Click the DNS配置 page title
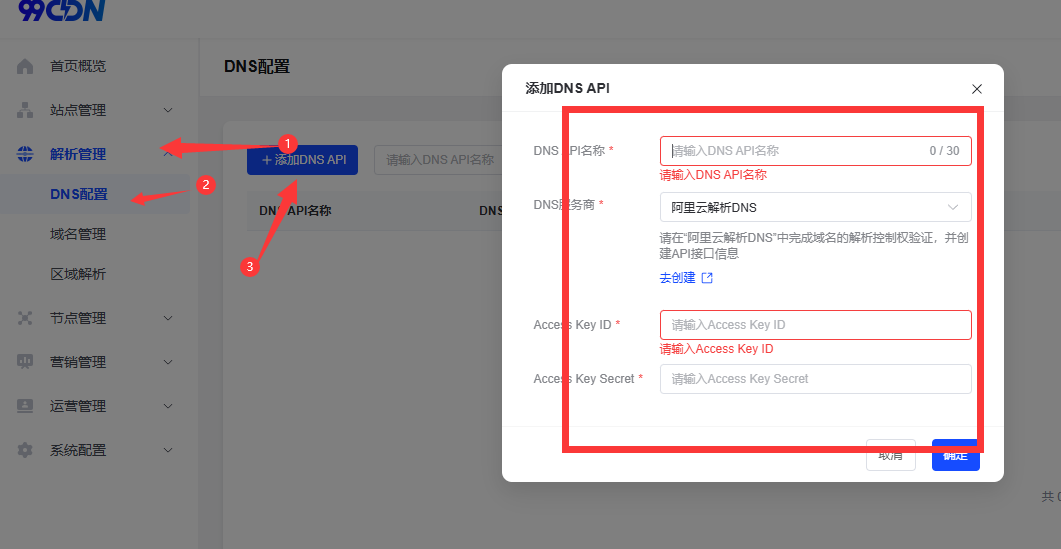Screen dimensions: 1061x549 tap(257, 66)
